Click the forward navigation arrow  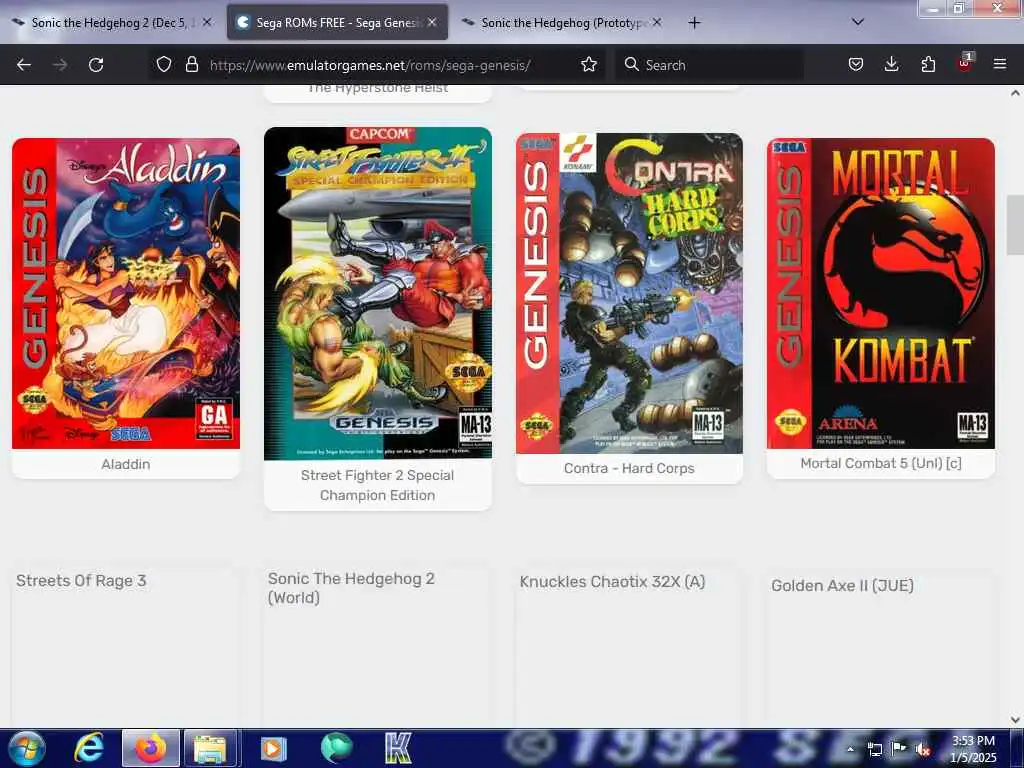point(60,65)
